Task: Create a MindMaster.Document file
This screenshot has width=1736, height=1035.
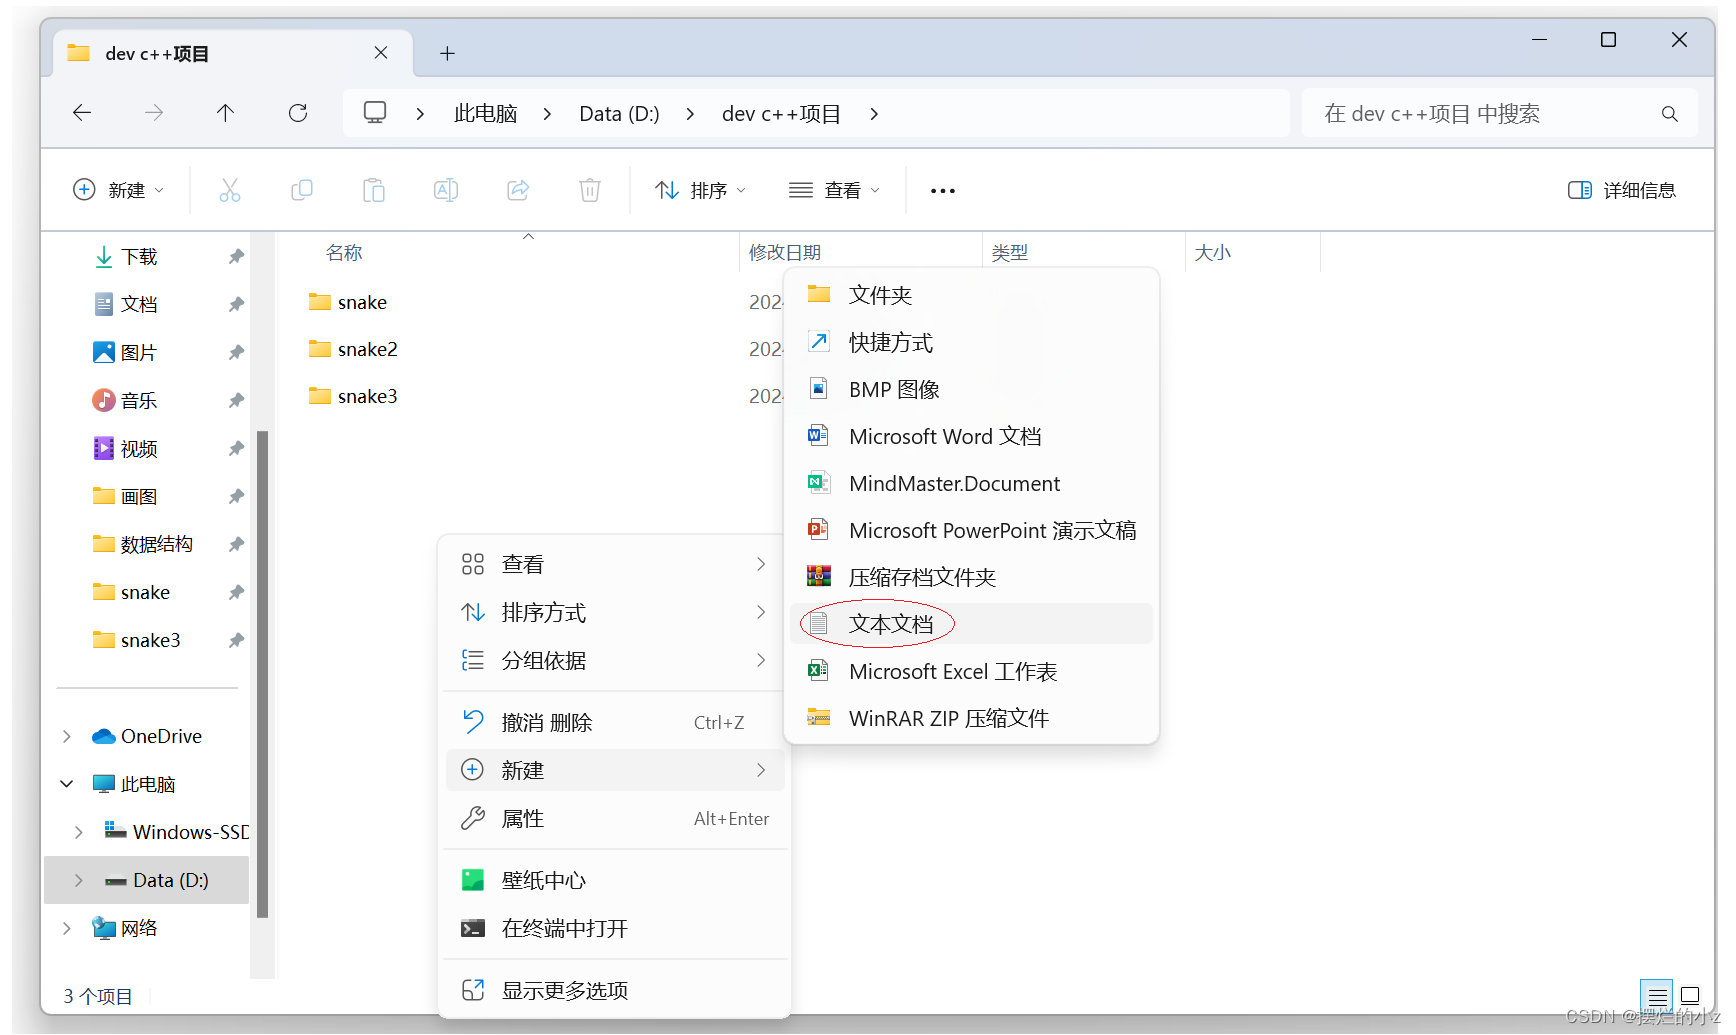Action: tap(971, 483)
